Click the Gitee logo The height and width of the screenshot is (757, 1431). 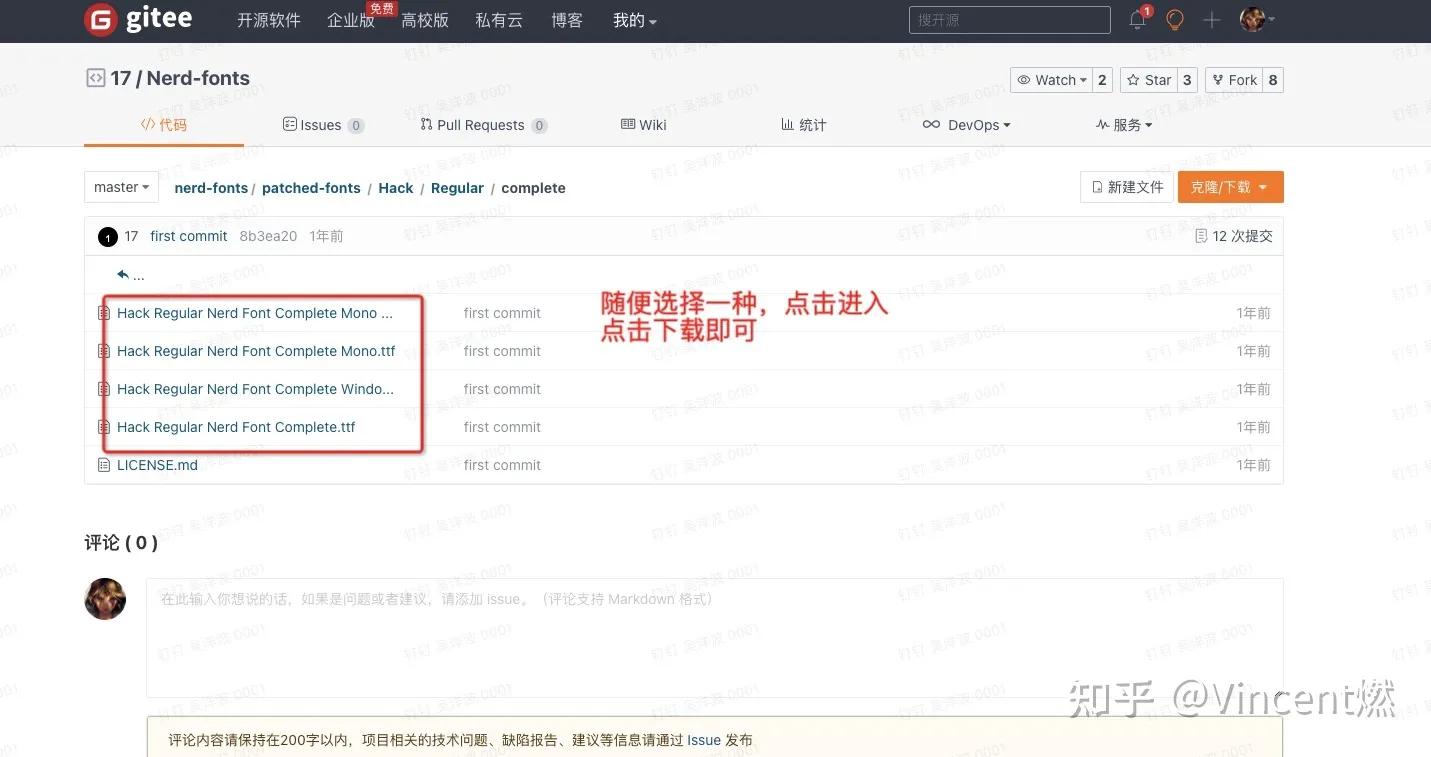coord(138,20)
